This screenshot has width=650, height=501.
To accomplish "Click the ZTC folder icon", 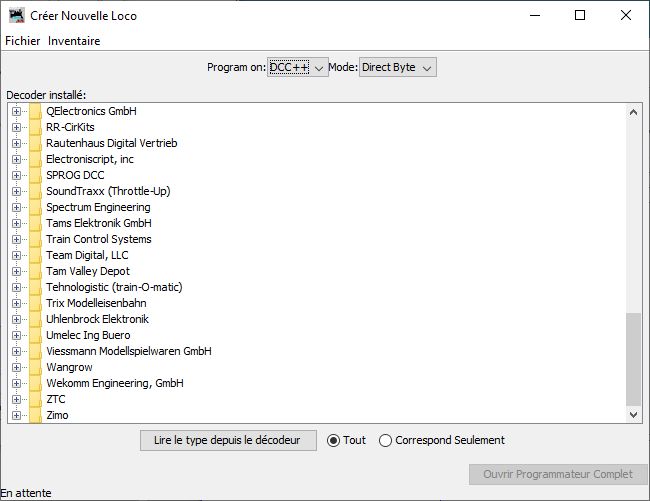I will pyautogui.click(x=36, y=399).
